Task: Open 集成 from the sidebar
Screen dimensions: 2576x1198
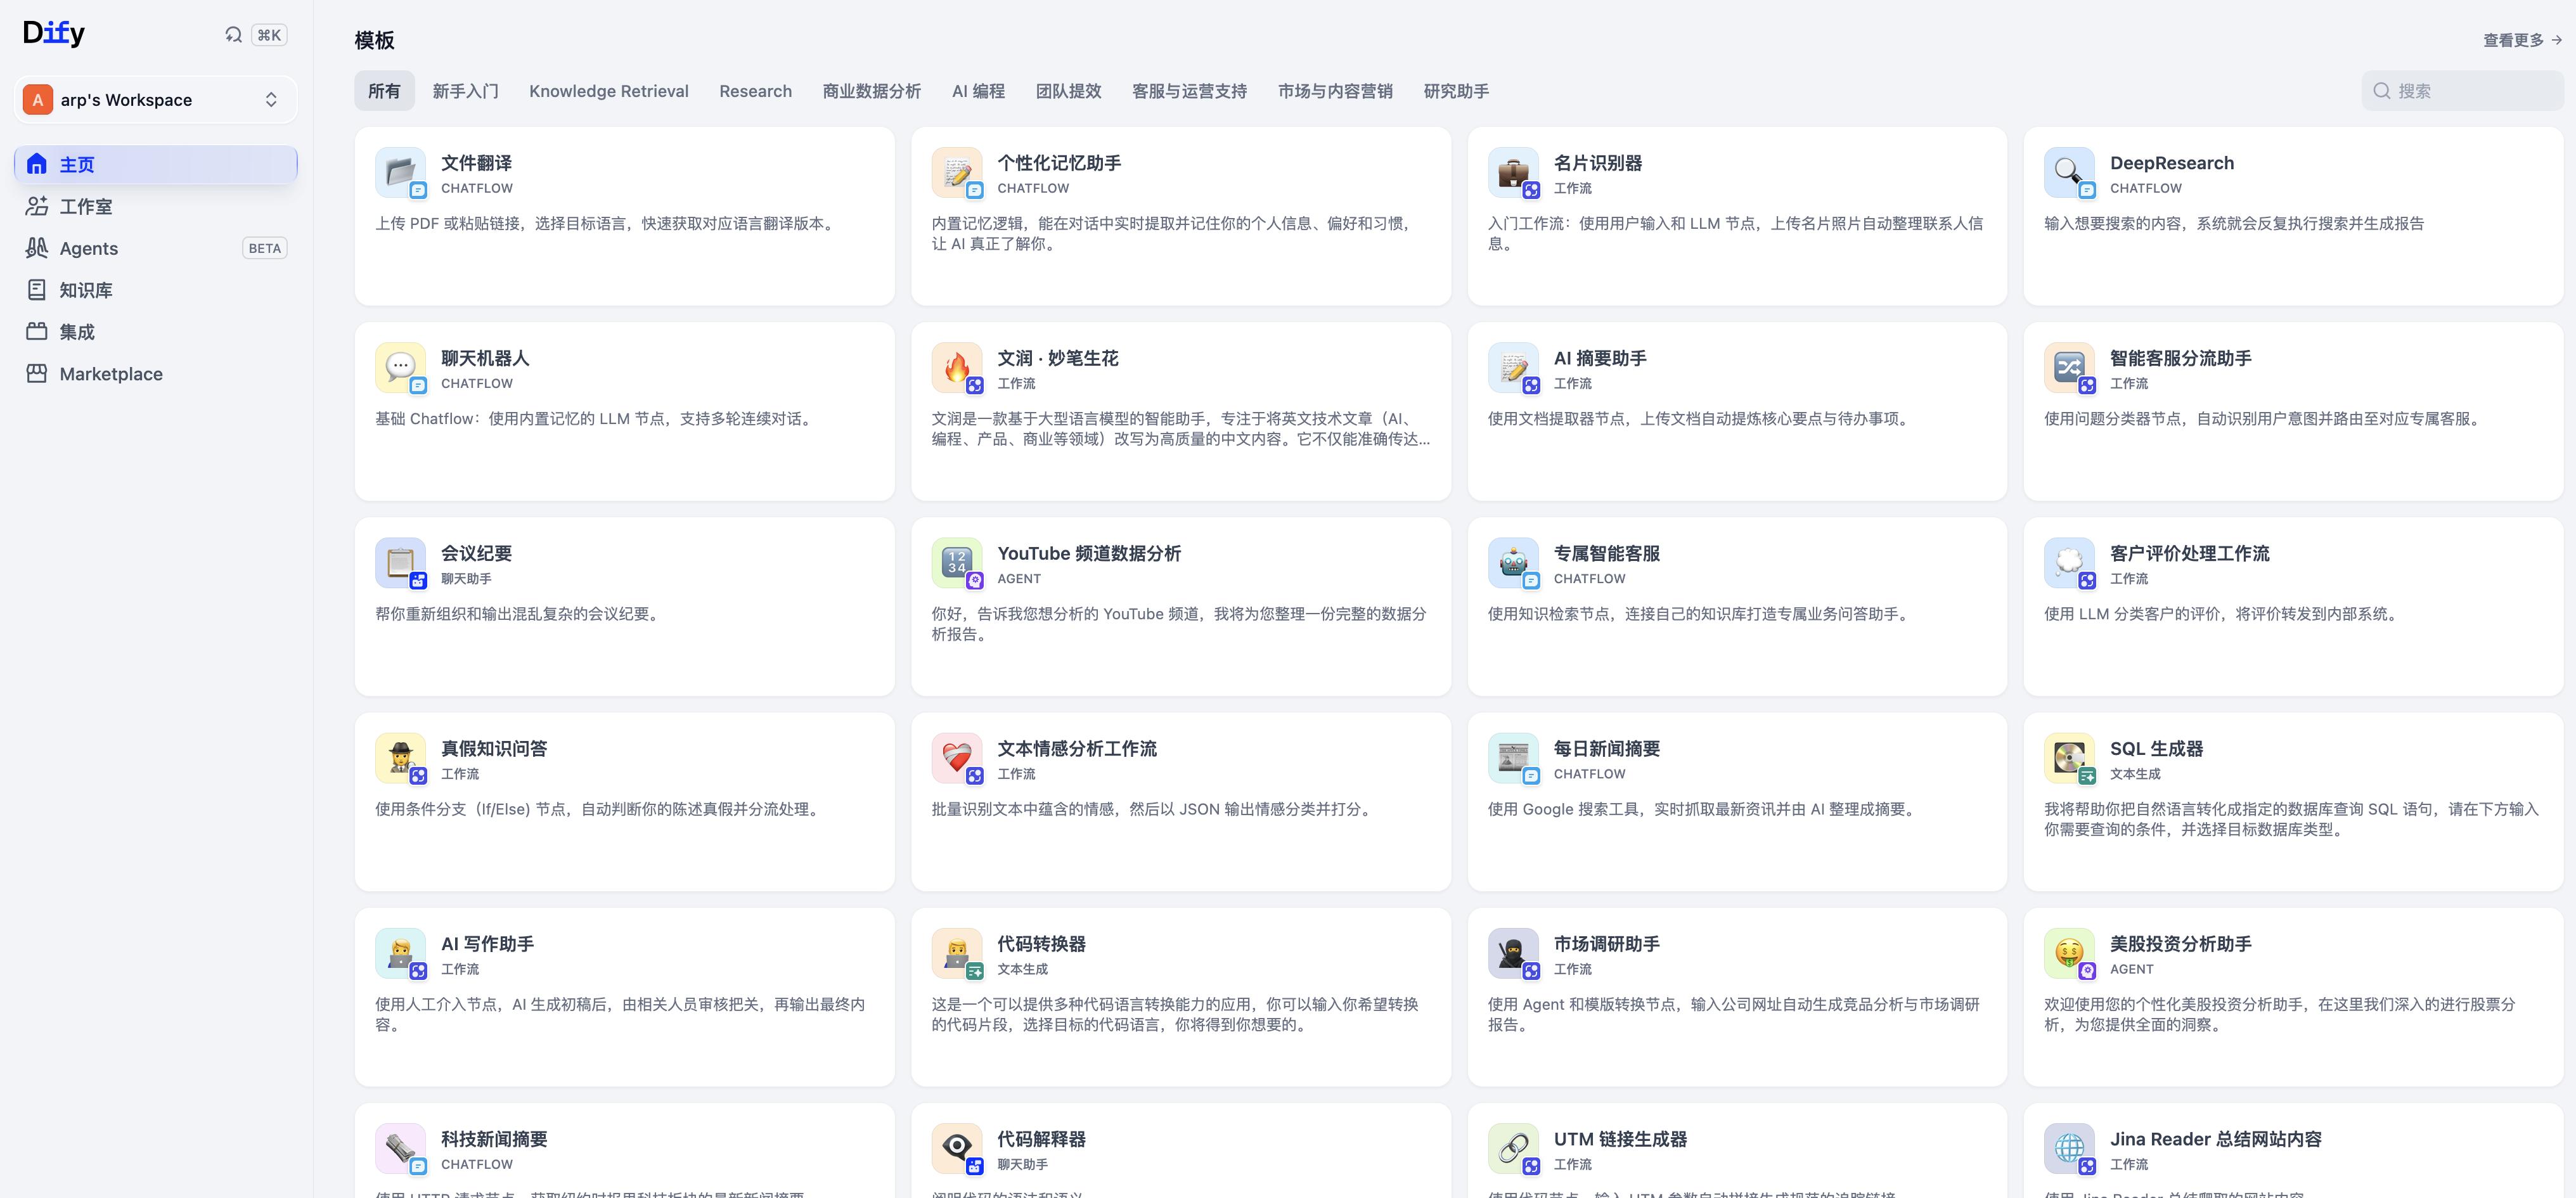Action: tap(156, 331)
